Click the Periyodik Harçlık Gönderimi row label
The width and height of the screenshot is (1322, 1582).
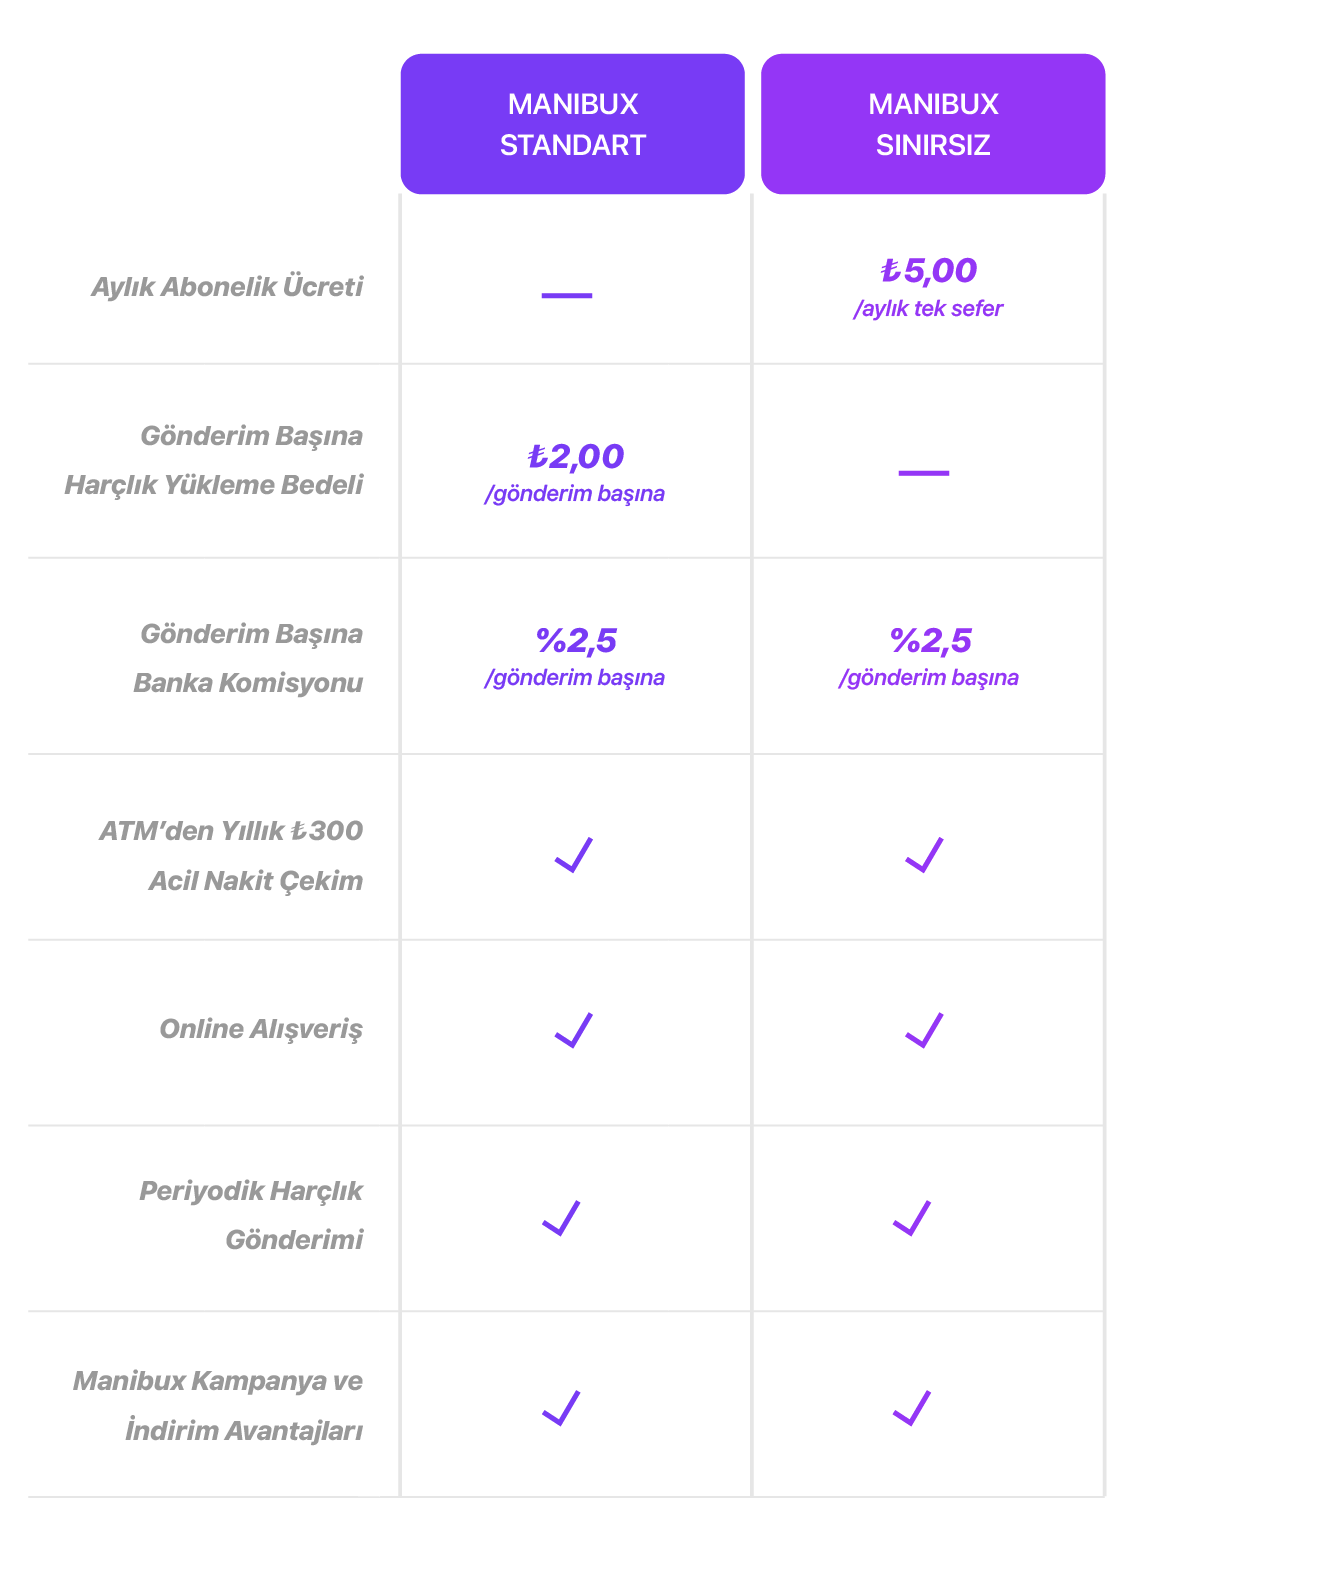coord(251,1215)
